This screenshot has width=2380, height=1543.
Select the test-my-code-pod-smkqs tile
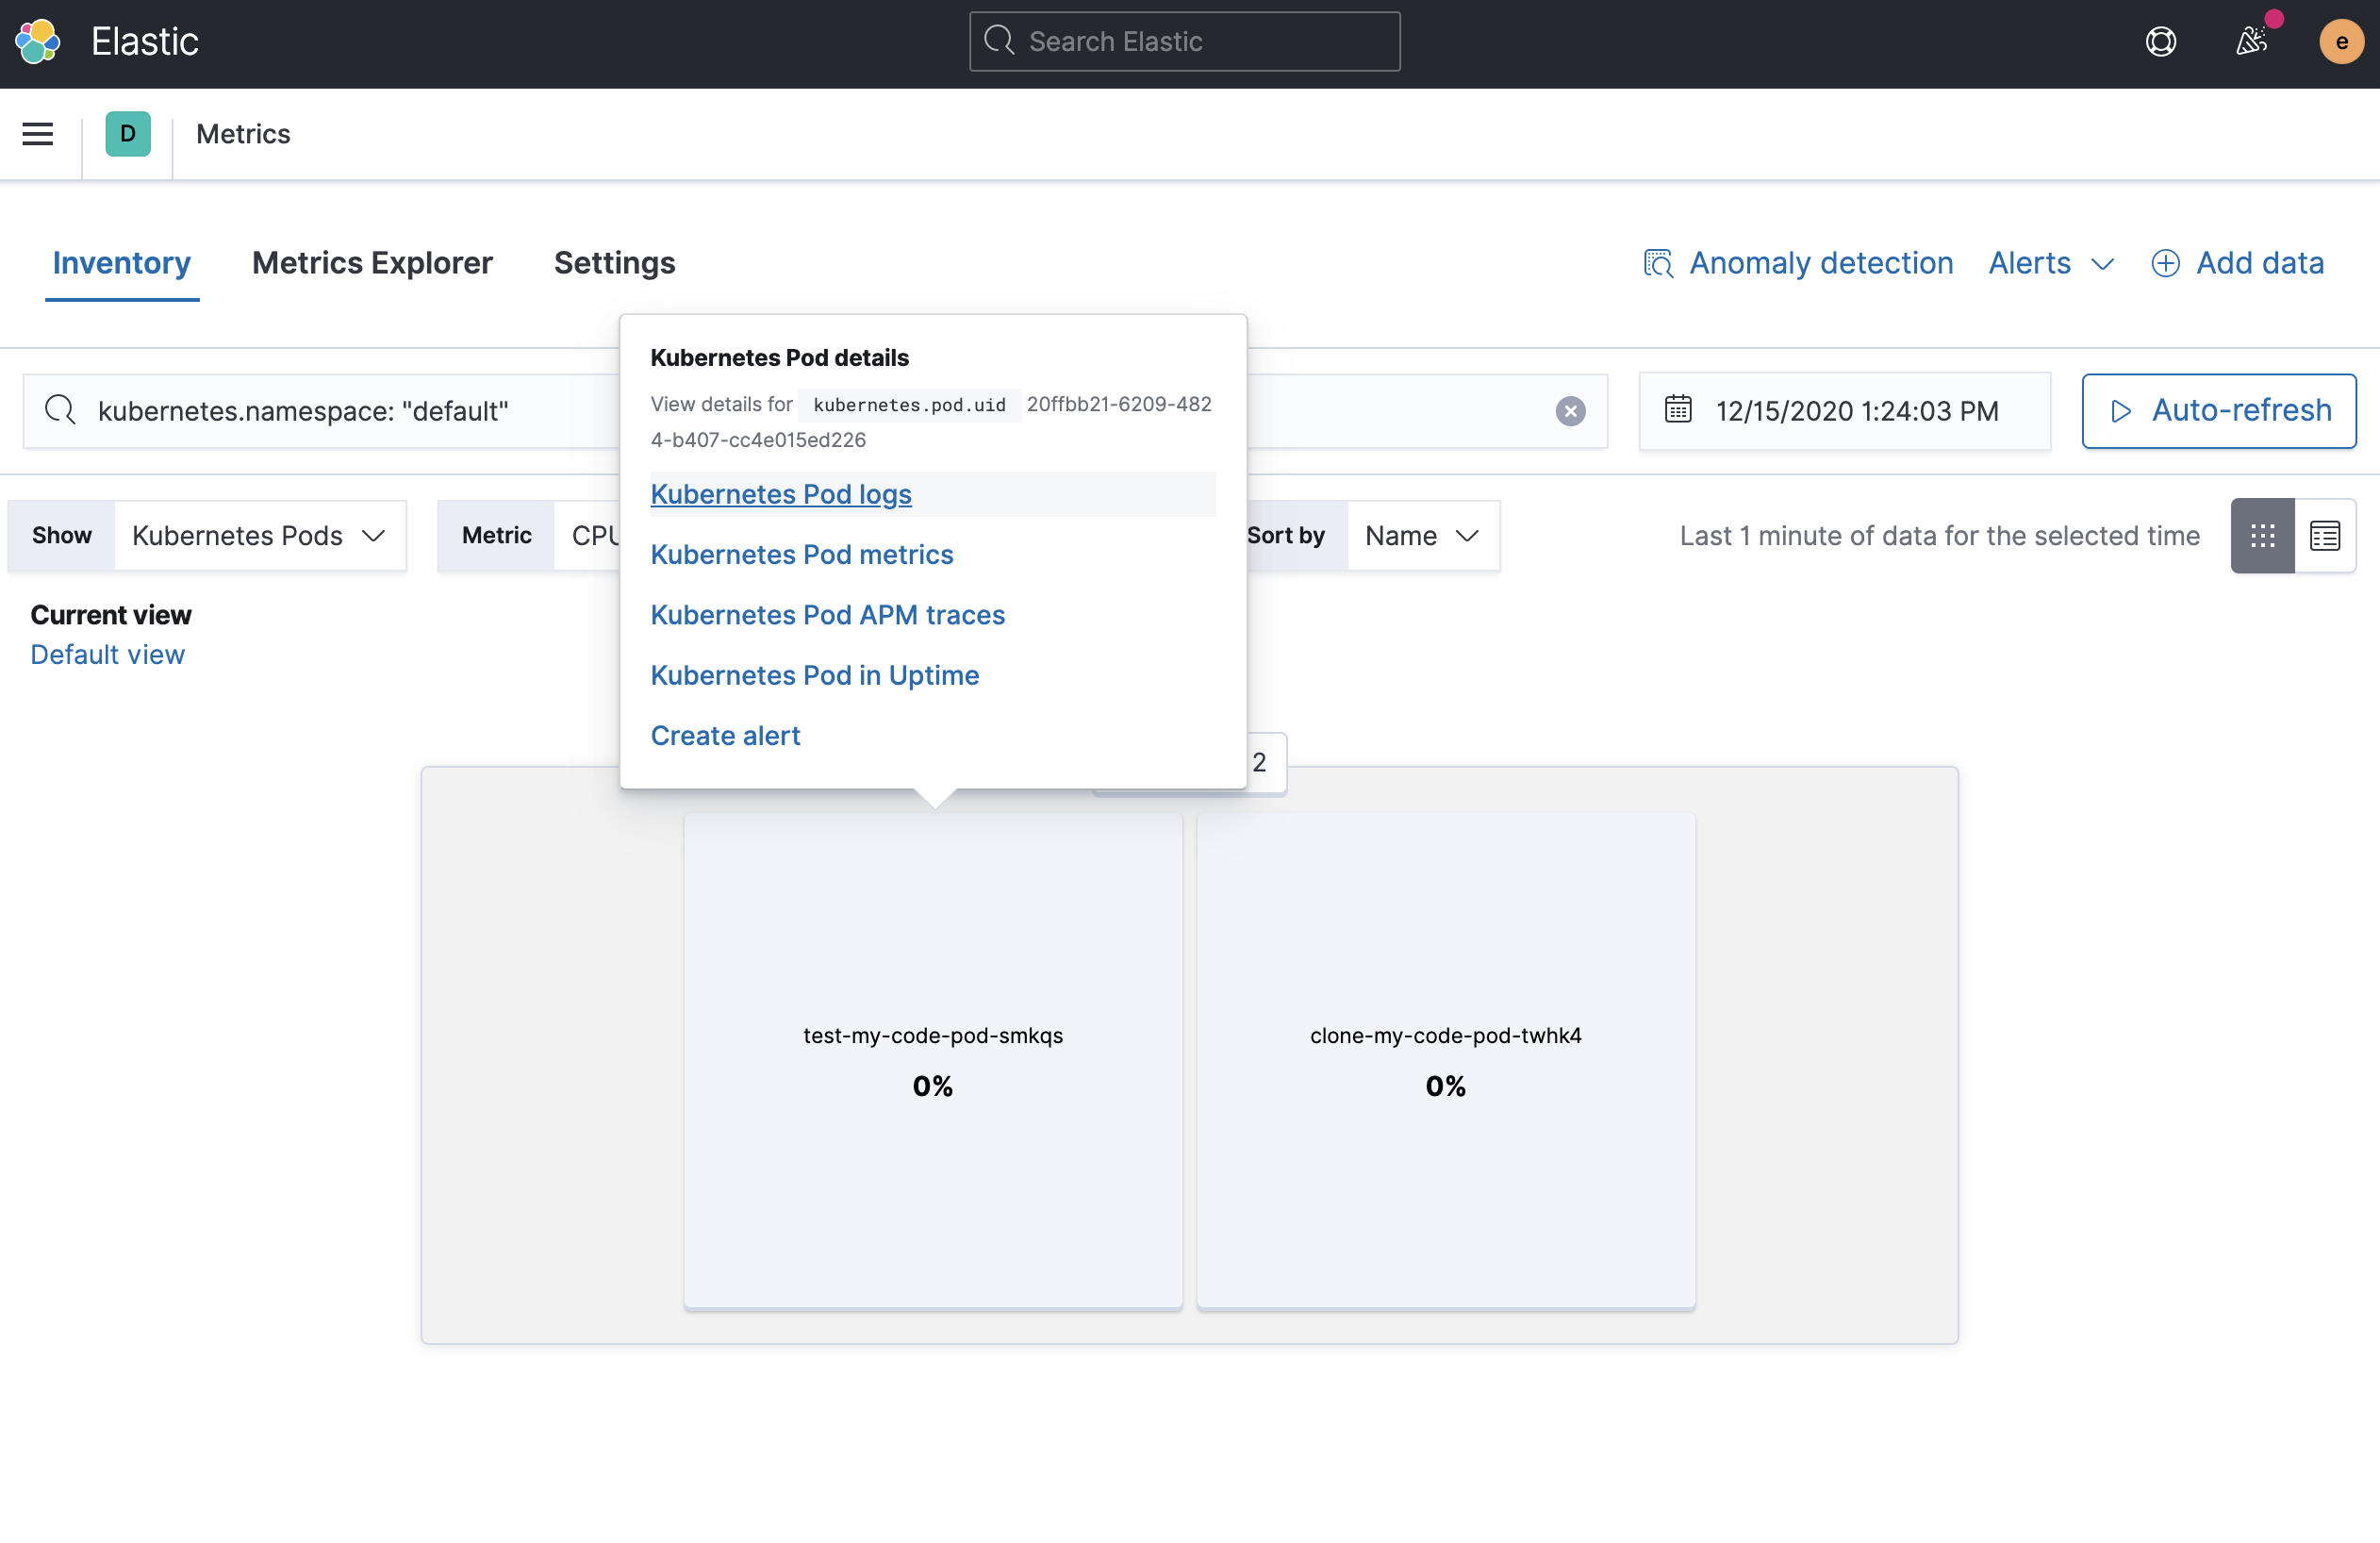click(933, 1060)
